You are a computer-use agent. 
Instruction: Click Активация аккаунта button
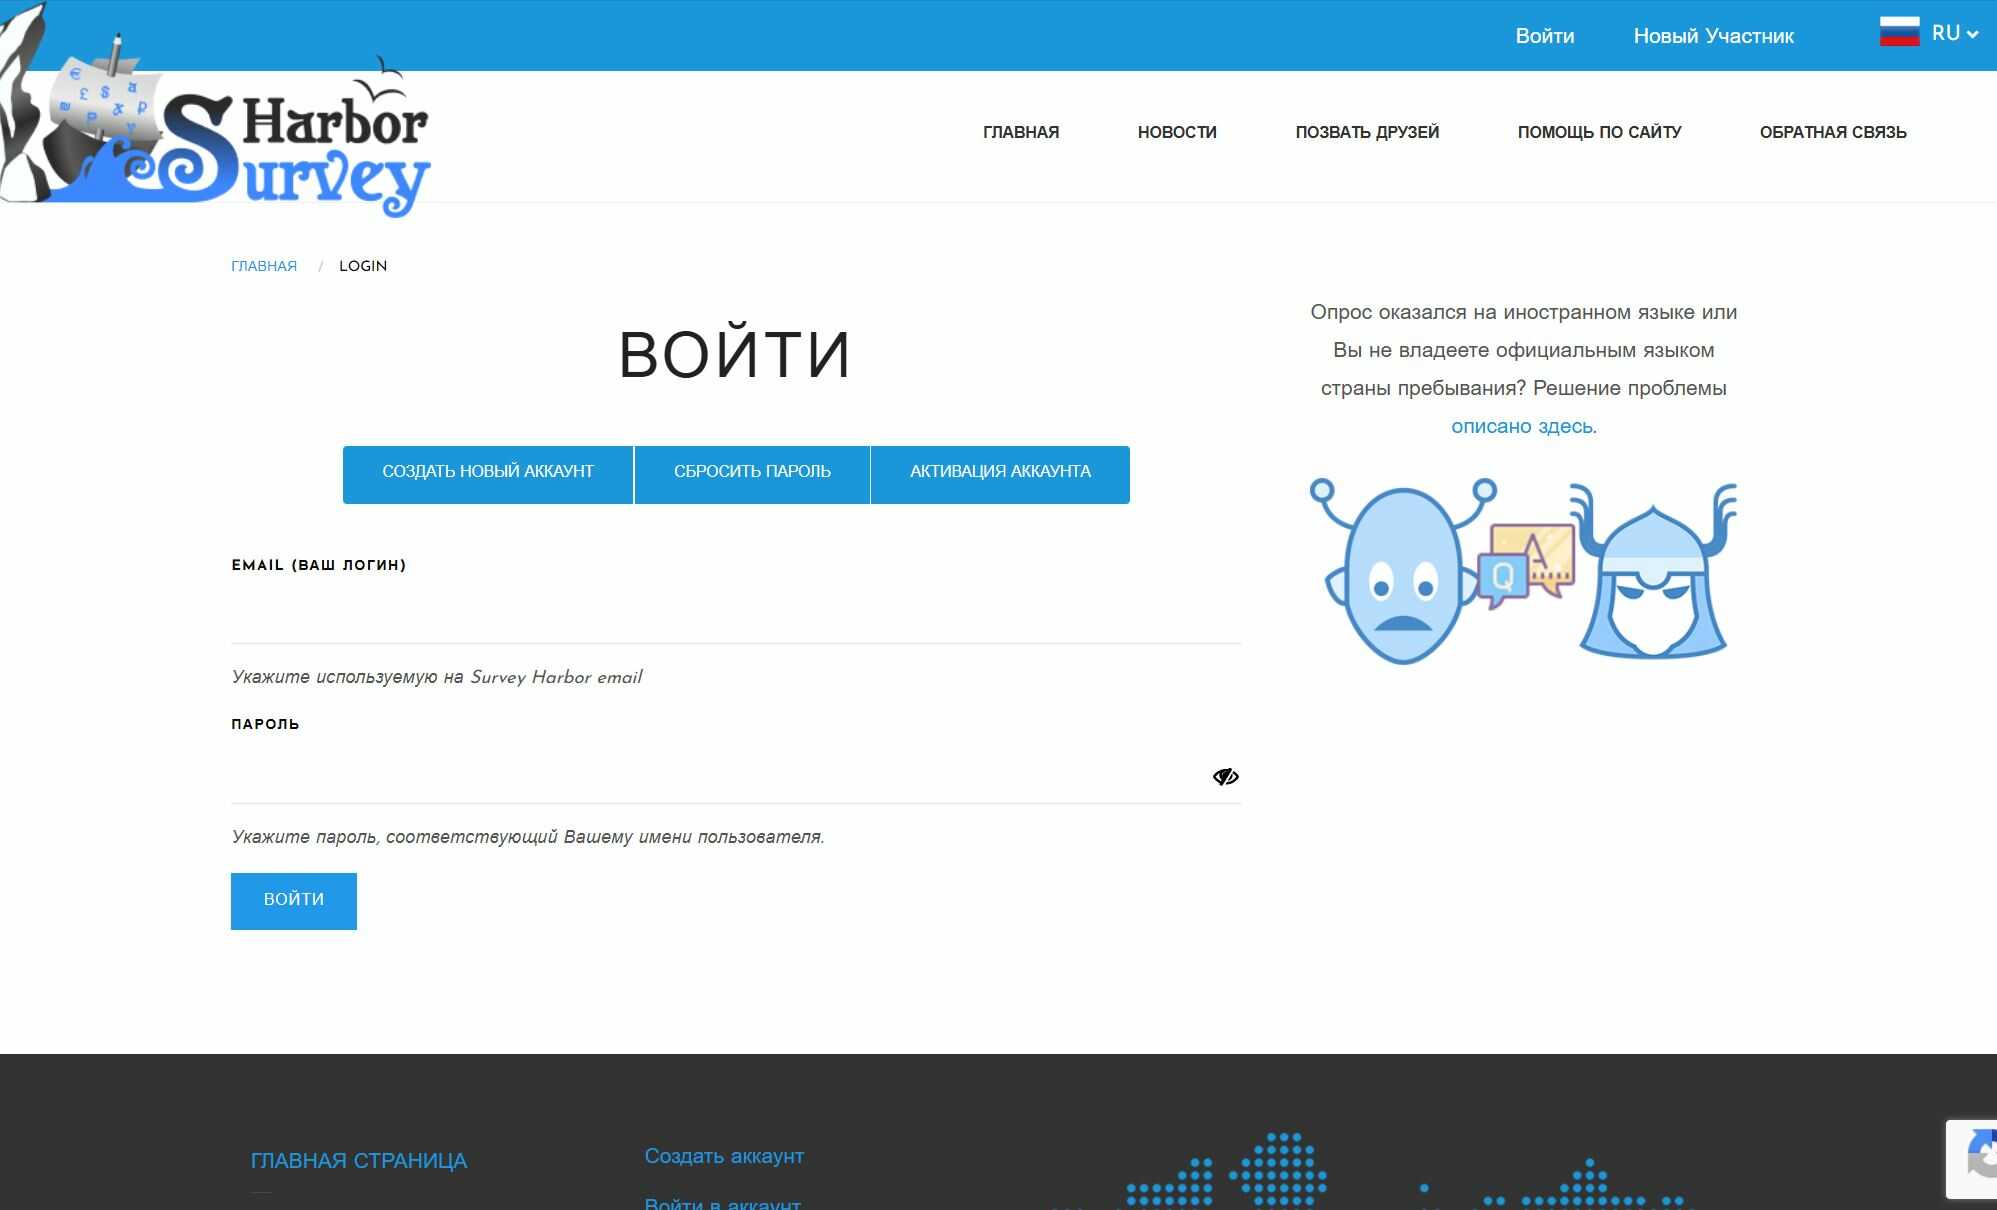tap(999, 473)
